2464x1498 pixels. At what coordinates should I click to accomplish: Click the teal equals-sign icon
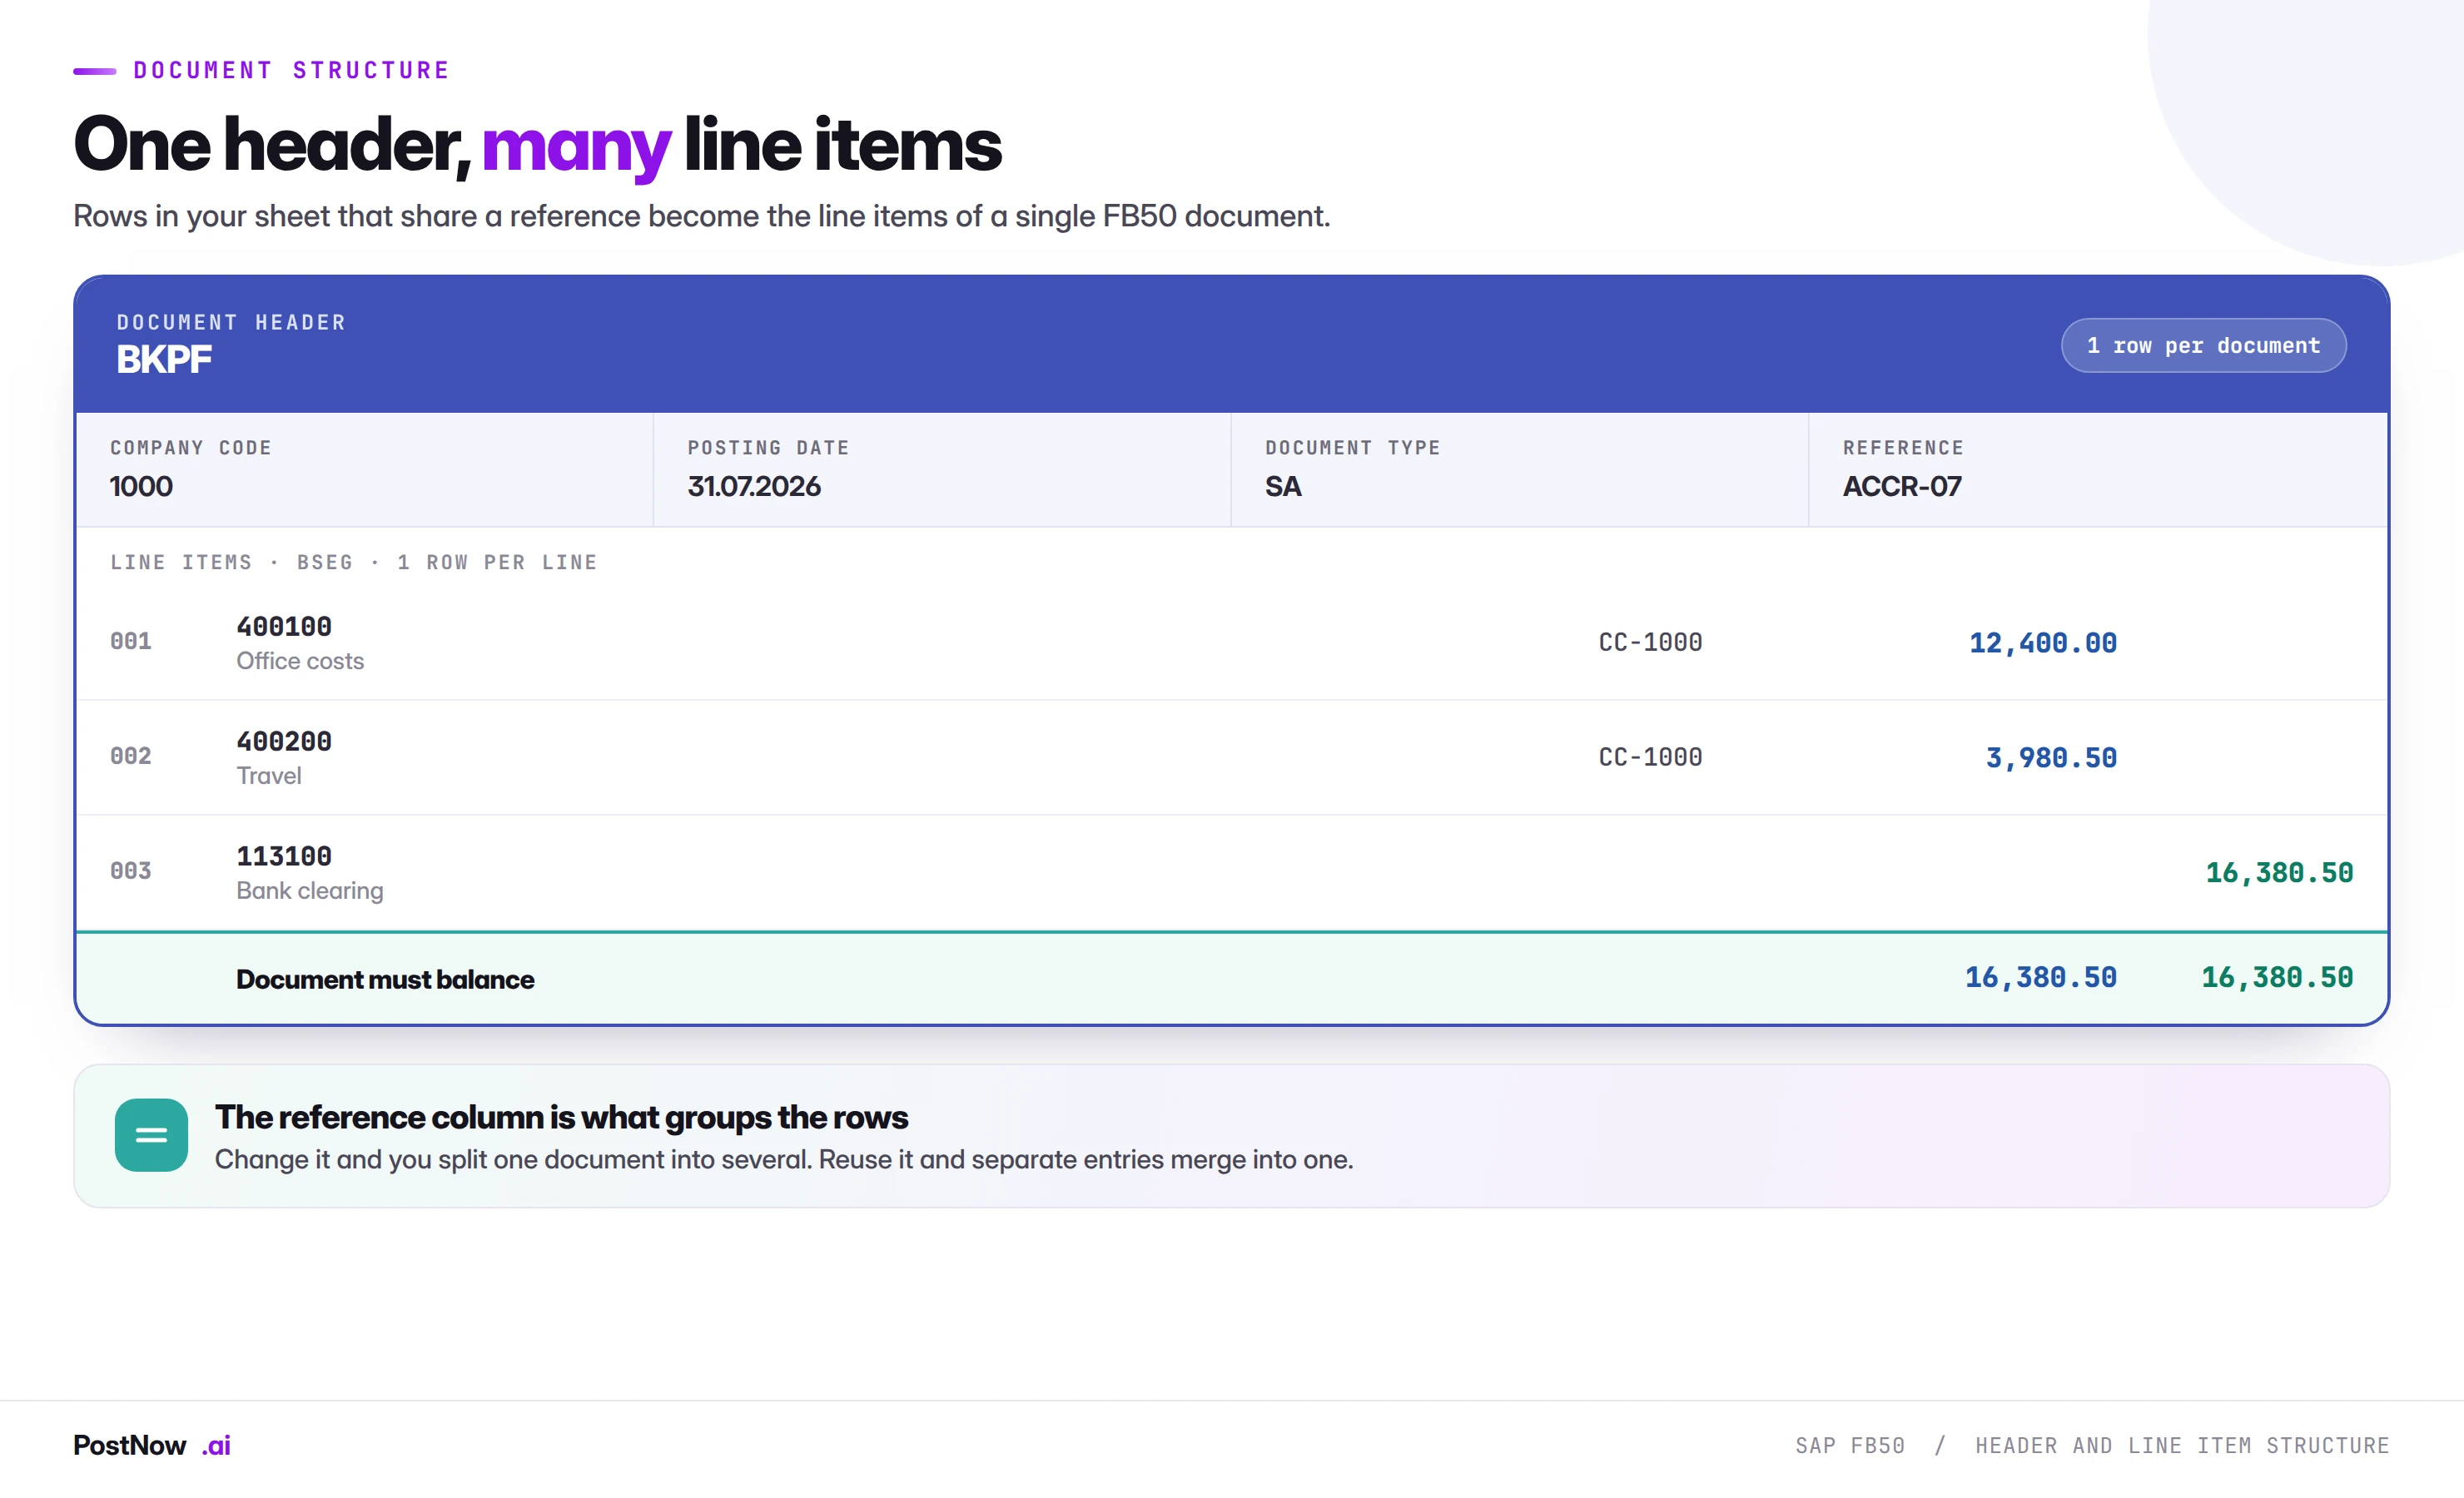point(151,1135)
